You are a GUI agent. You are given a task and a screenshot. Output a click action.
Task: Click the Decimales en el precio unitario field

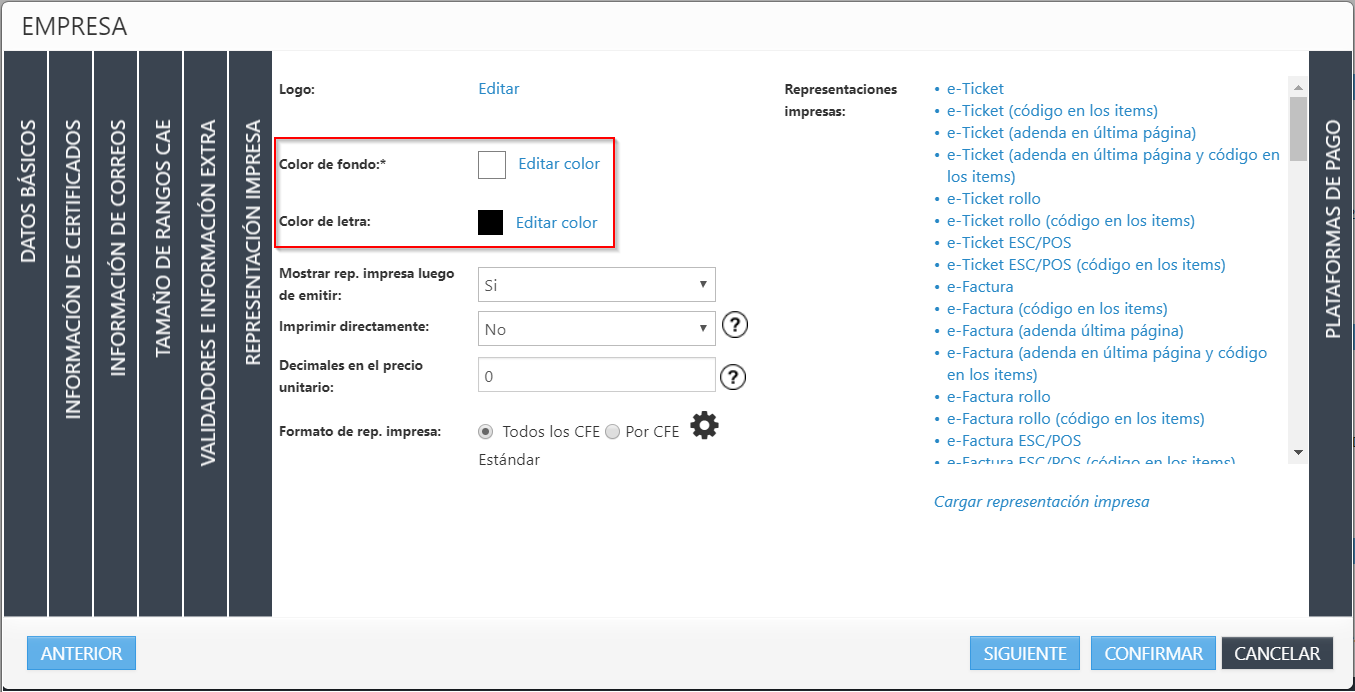[596, 377]
